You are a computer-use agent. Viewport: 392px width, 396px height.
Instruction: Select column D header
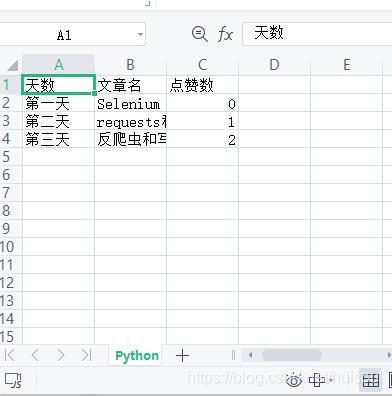pyautogui.click(x=274, y=65)
